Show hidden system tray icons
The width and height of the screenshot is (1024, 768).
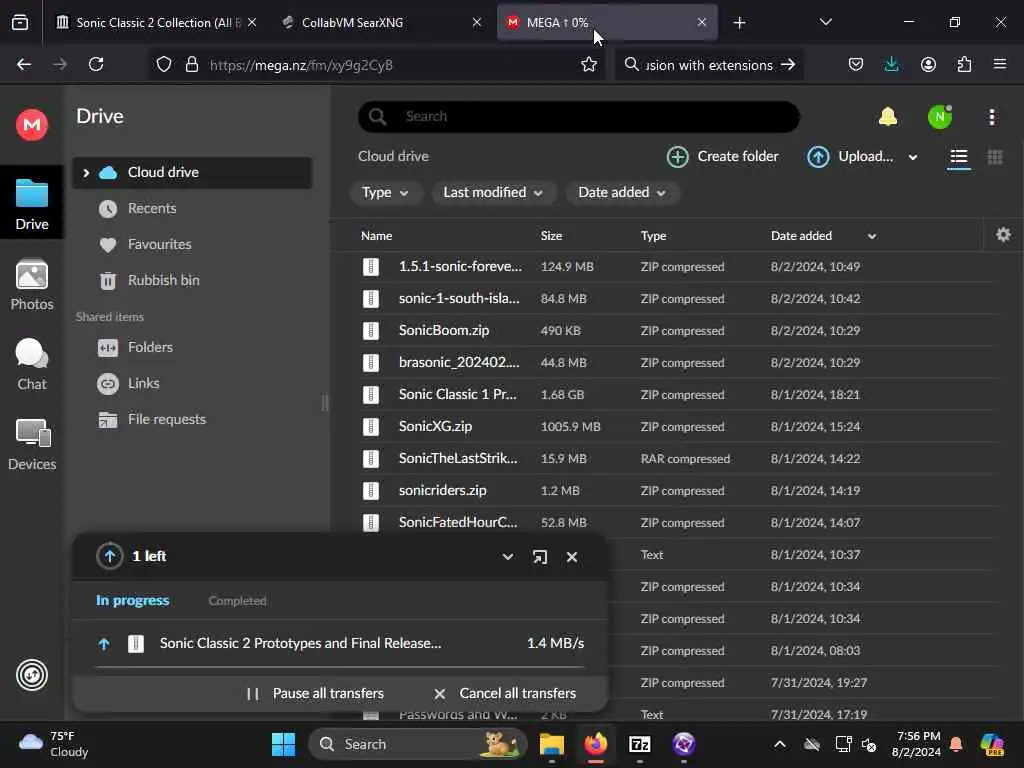pyautogui.click(x=780, y=744)
